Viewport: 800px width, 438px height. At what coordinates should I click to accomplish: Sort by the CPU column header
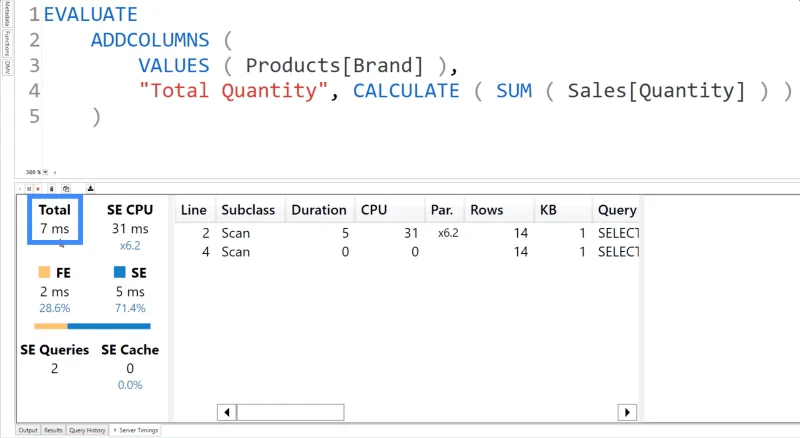pos(390,210)
